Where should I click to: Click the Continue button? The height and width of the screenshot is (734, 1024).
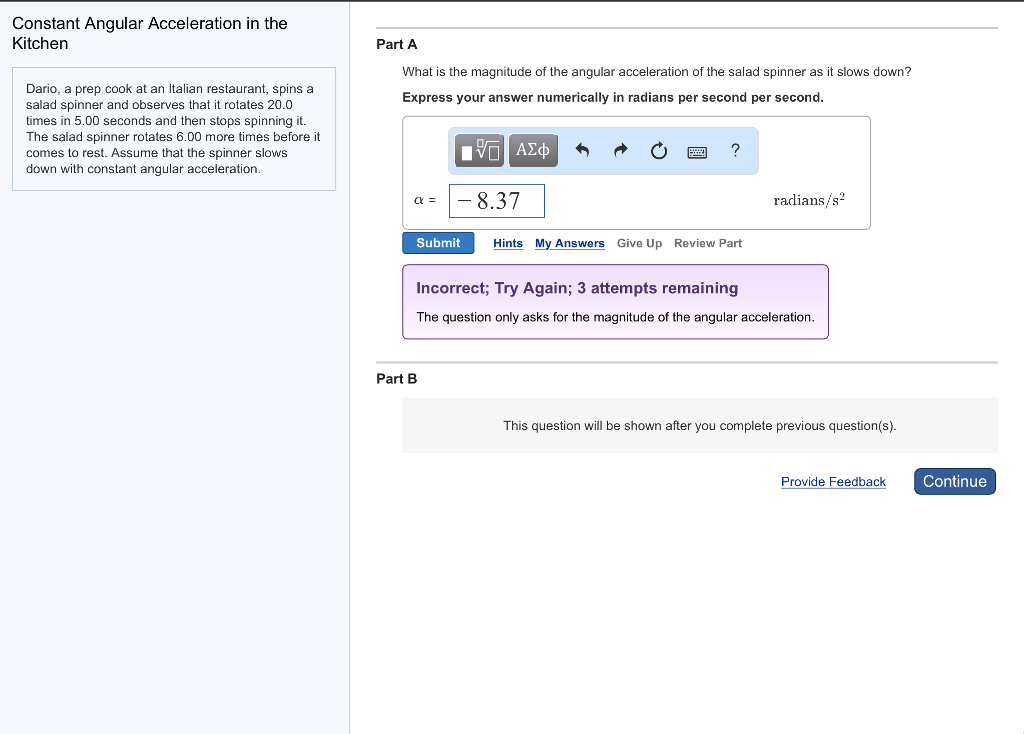955,481
